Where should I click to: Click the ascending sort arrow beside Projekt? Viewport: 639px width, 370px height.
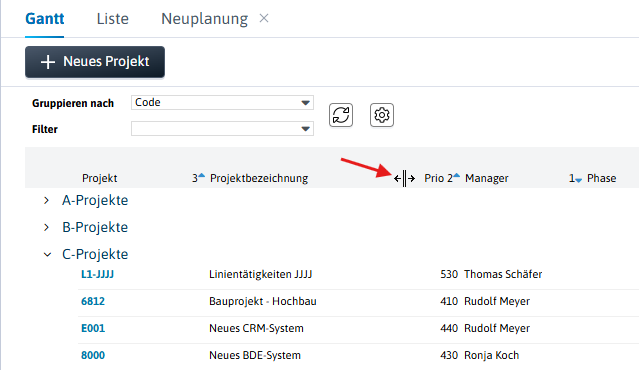(x=201, y=176)
